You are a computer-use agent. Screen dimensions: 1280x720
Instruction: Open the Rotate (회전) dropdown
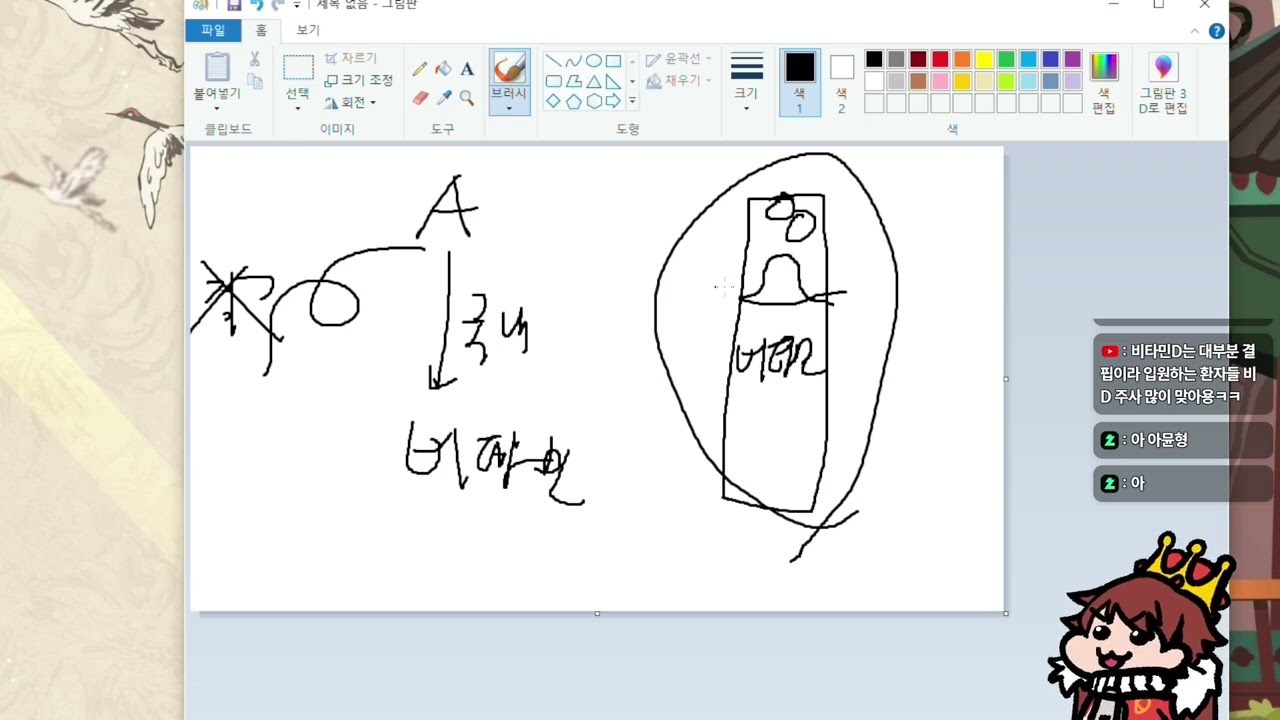point(351,102)
